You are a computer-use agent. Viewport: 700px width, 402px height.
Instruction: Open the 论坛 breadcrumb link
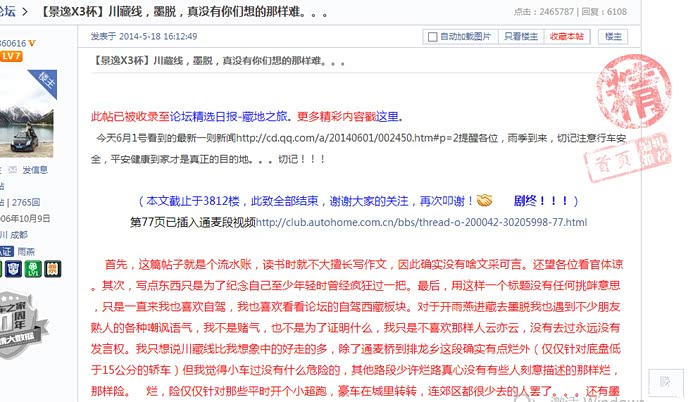[14, 12]
